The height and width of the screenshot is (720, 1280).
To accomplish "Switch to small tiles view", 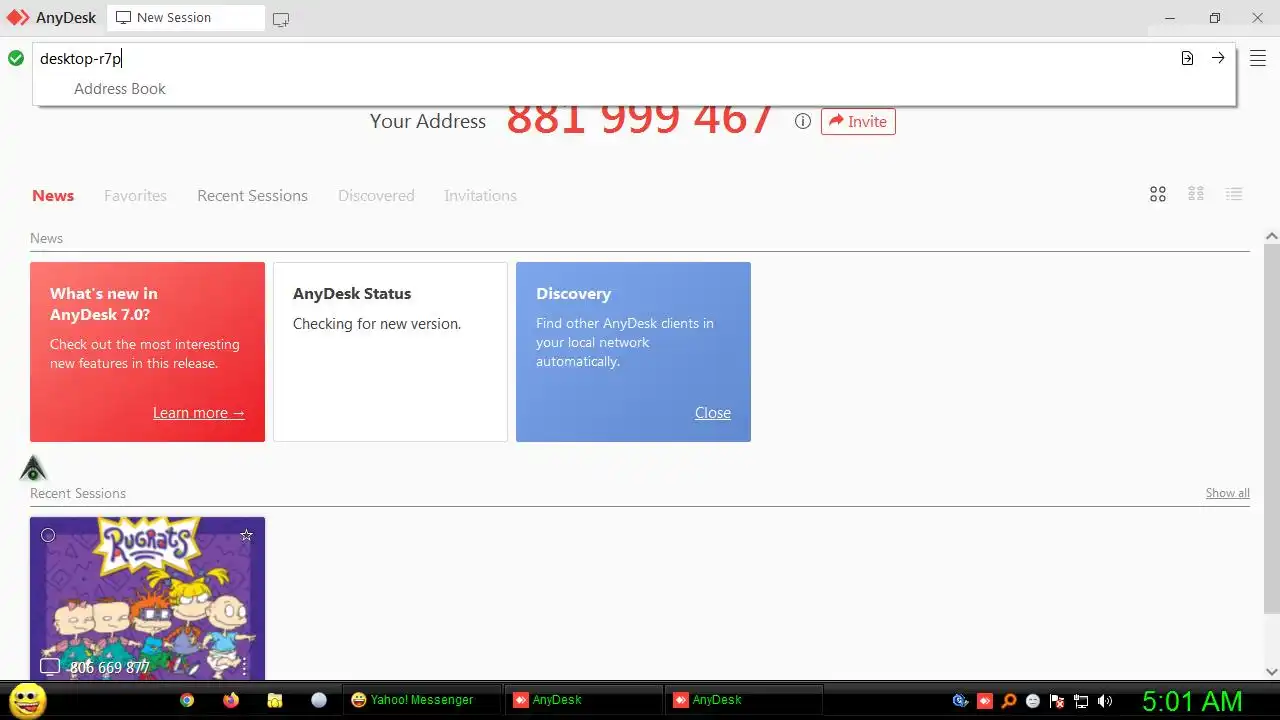I will 1196,194.
